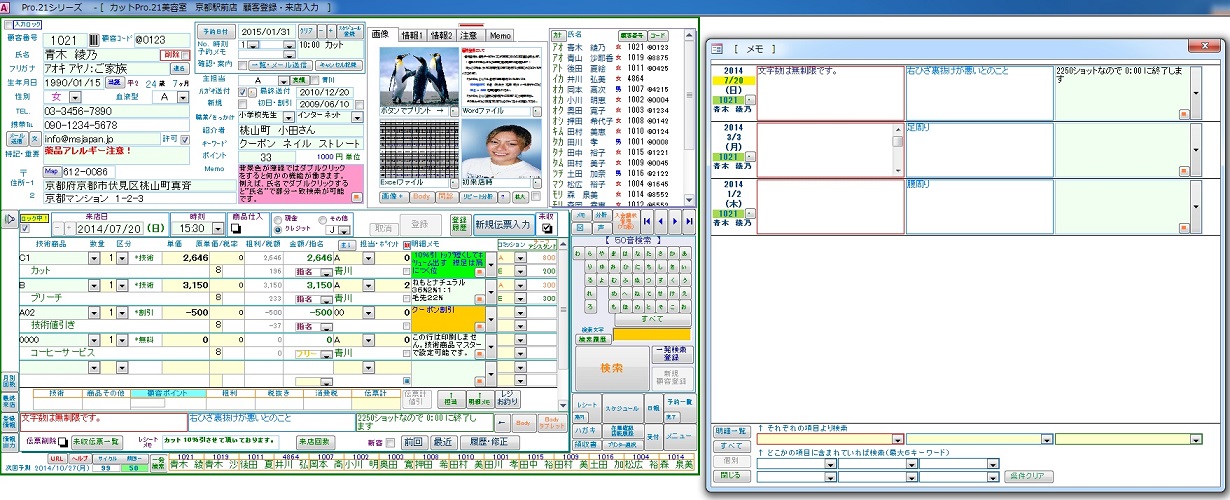Image resolution: width=1230 pixels, height=500 pixels.
Task: Open the 時刻 dropdown showing 1530
Action: tap(218, 229)
